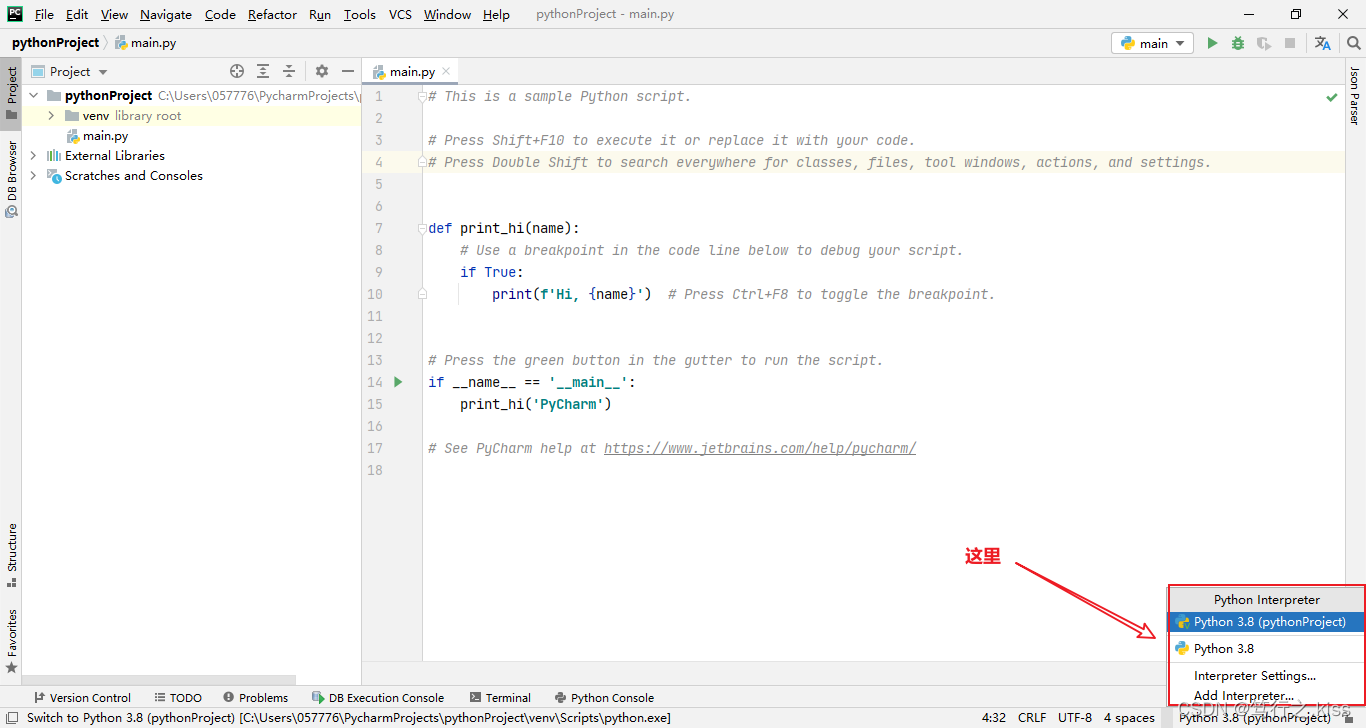Expand Scratches and Consoles node

pyautogui.click(x=33, y=176)
